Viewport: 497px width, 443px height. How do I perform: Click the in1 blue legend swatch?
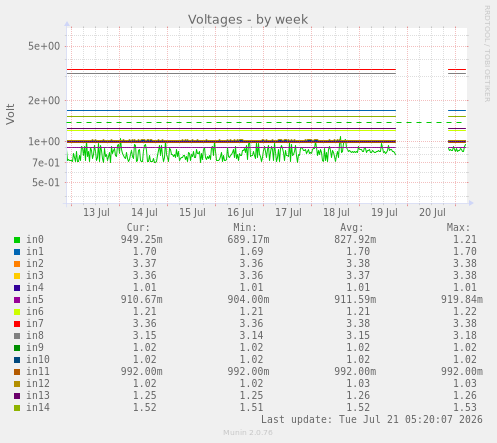[x=17, y=252]
